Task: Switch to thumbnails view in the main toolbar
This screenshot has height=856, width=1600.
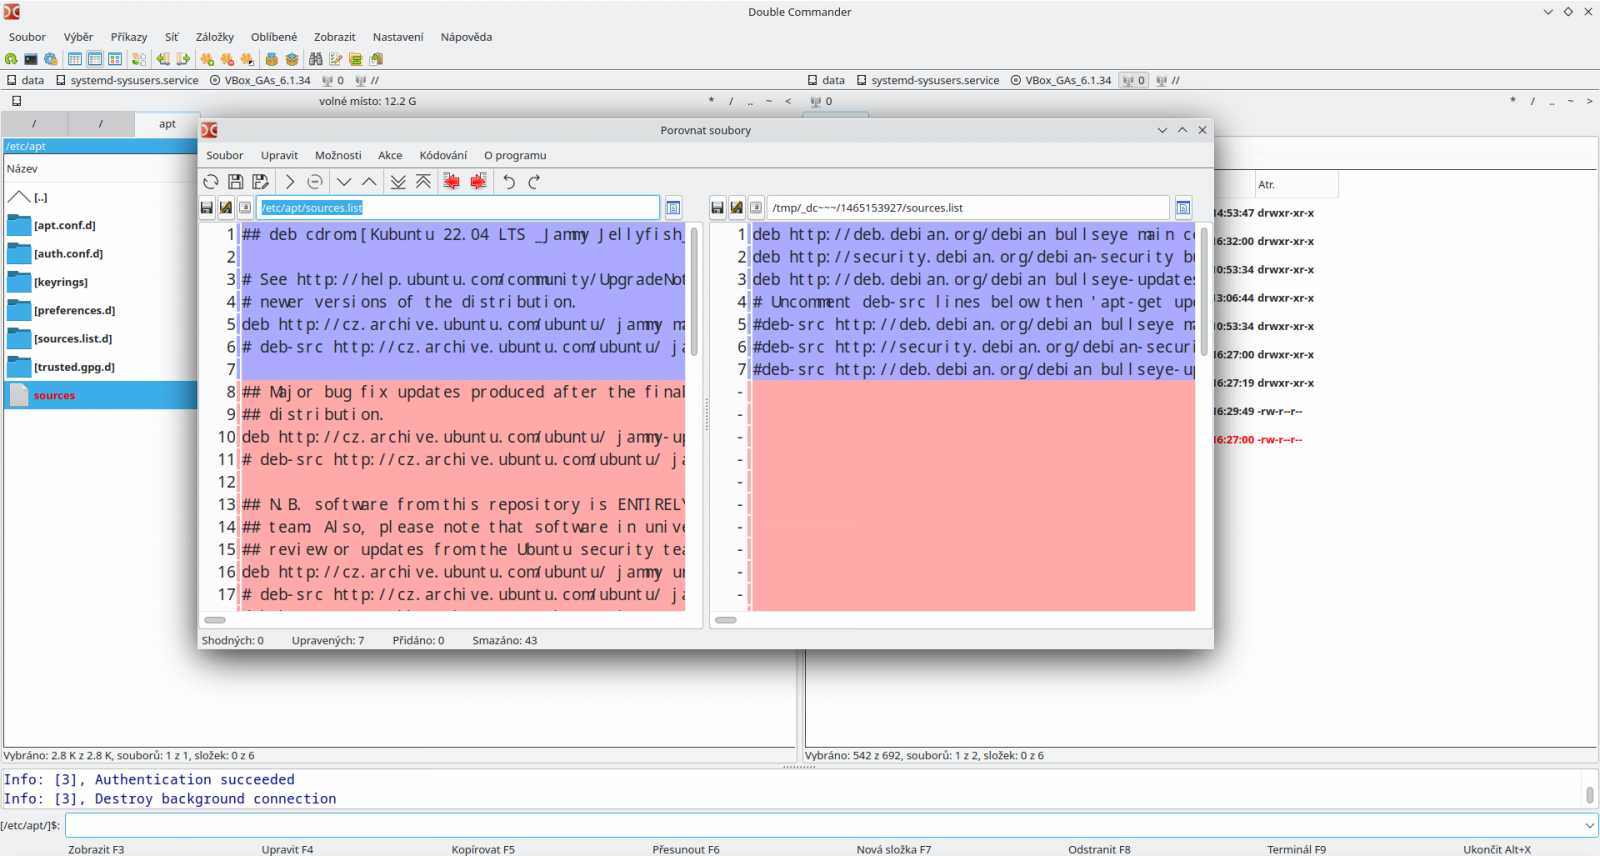Action: pyautogui.click(x=115, y=59)
